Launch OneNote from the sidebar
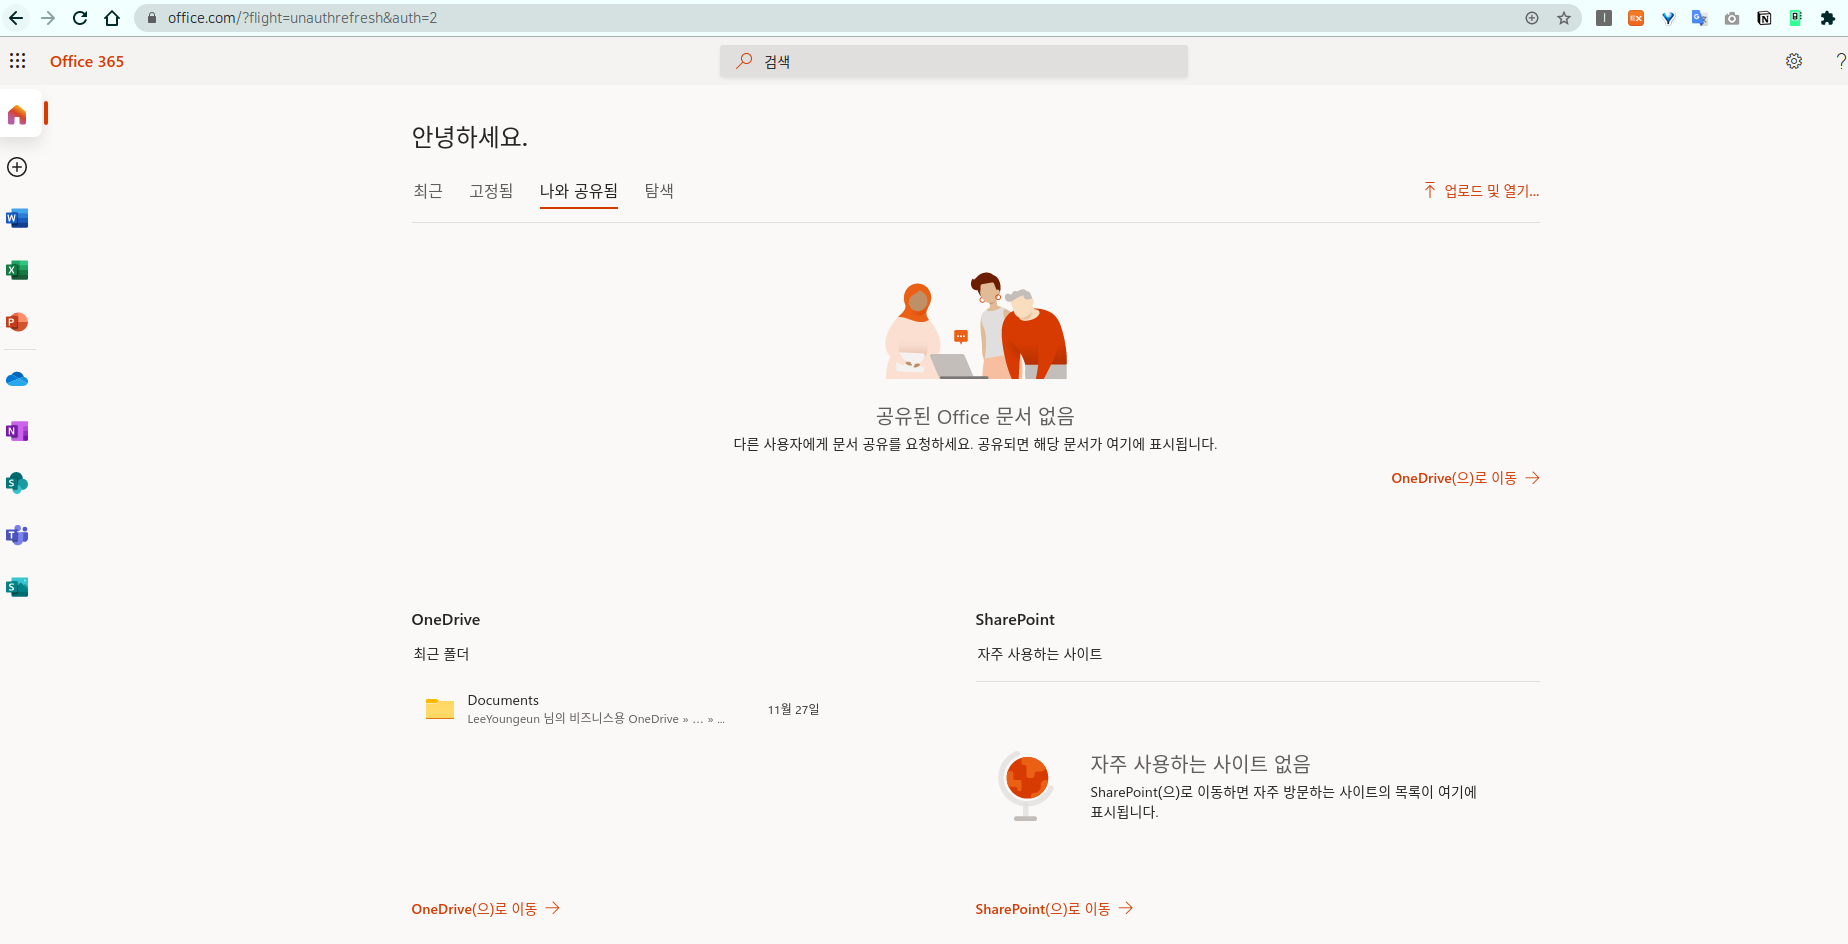 [x=17, y=431]
